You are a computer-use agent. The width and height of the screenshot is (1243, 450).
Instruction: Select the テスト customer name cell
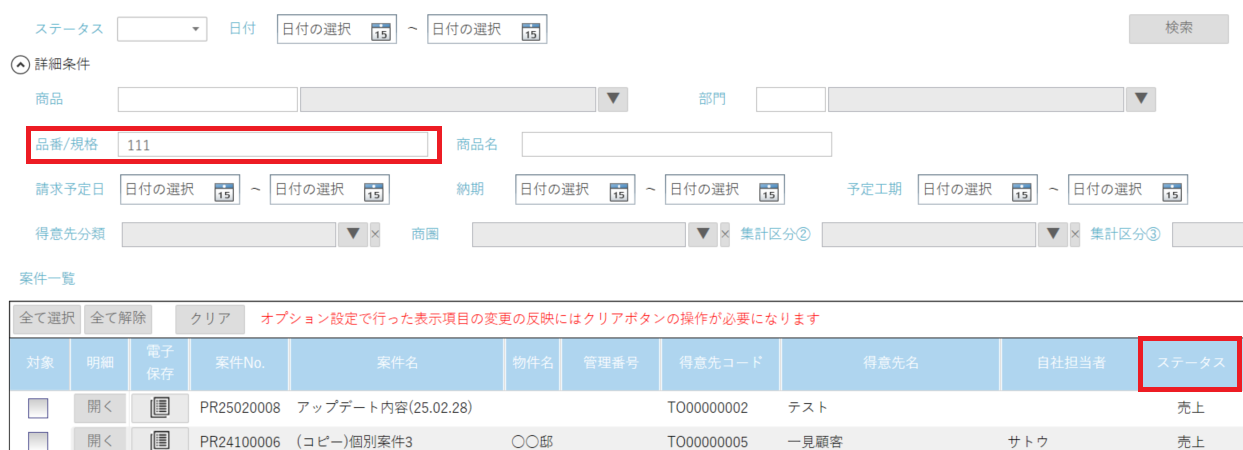(891, 408)
